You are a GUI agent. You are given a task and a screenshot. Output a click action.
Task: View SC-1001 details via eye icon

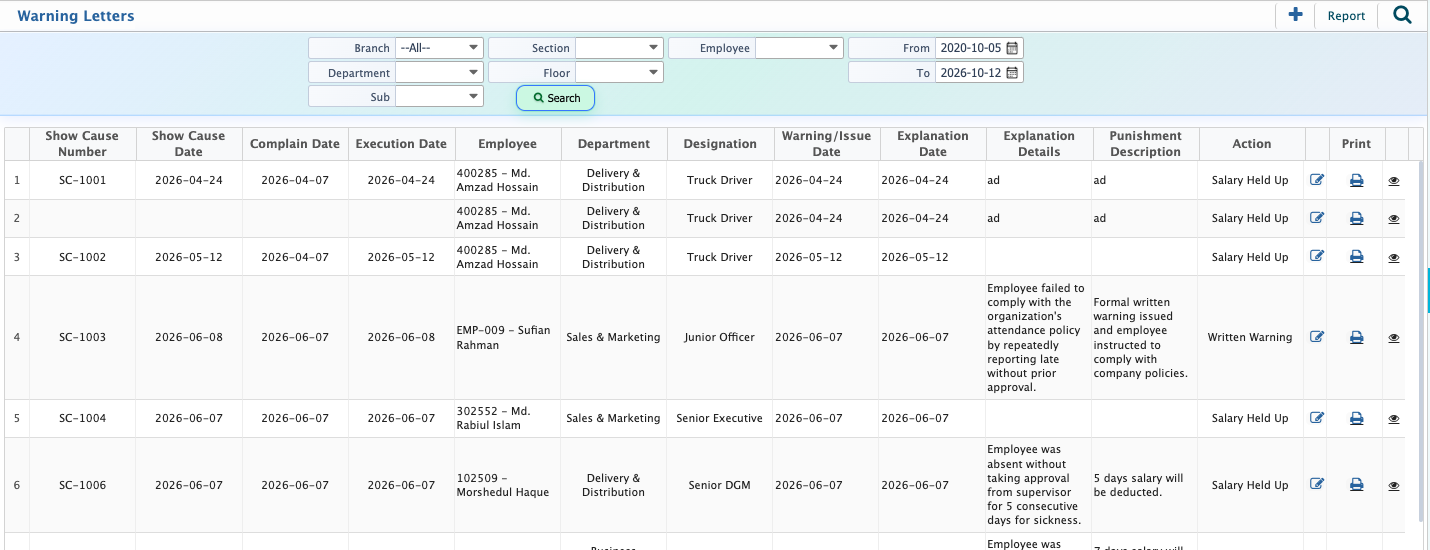[x=1394, y=181]
